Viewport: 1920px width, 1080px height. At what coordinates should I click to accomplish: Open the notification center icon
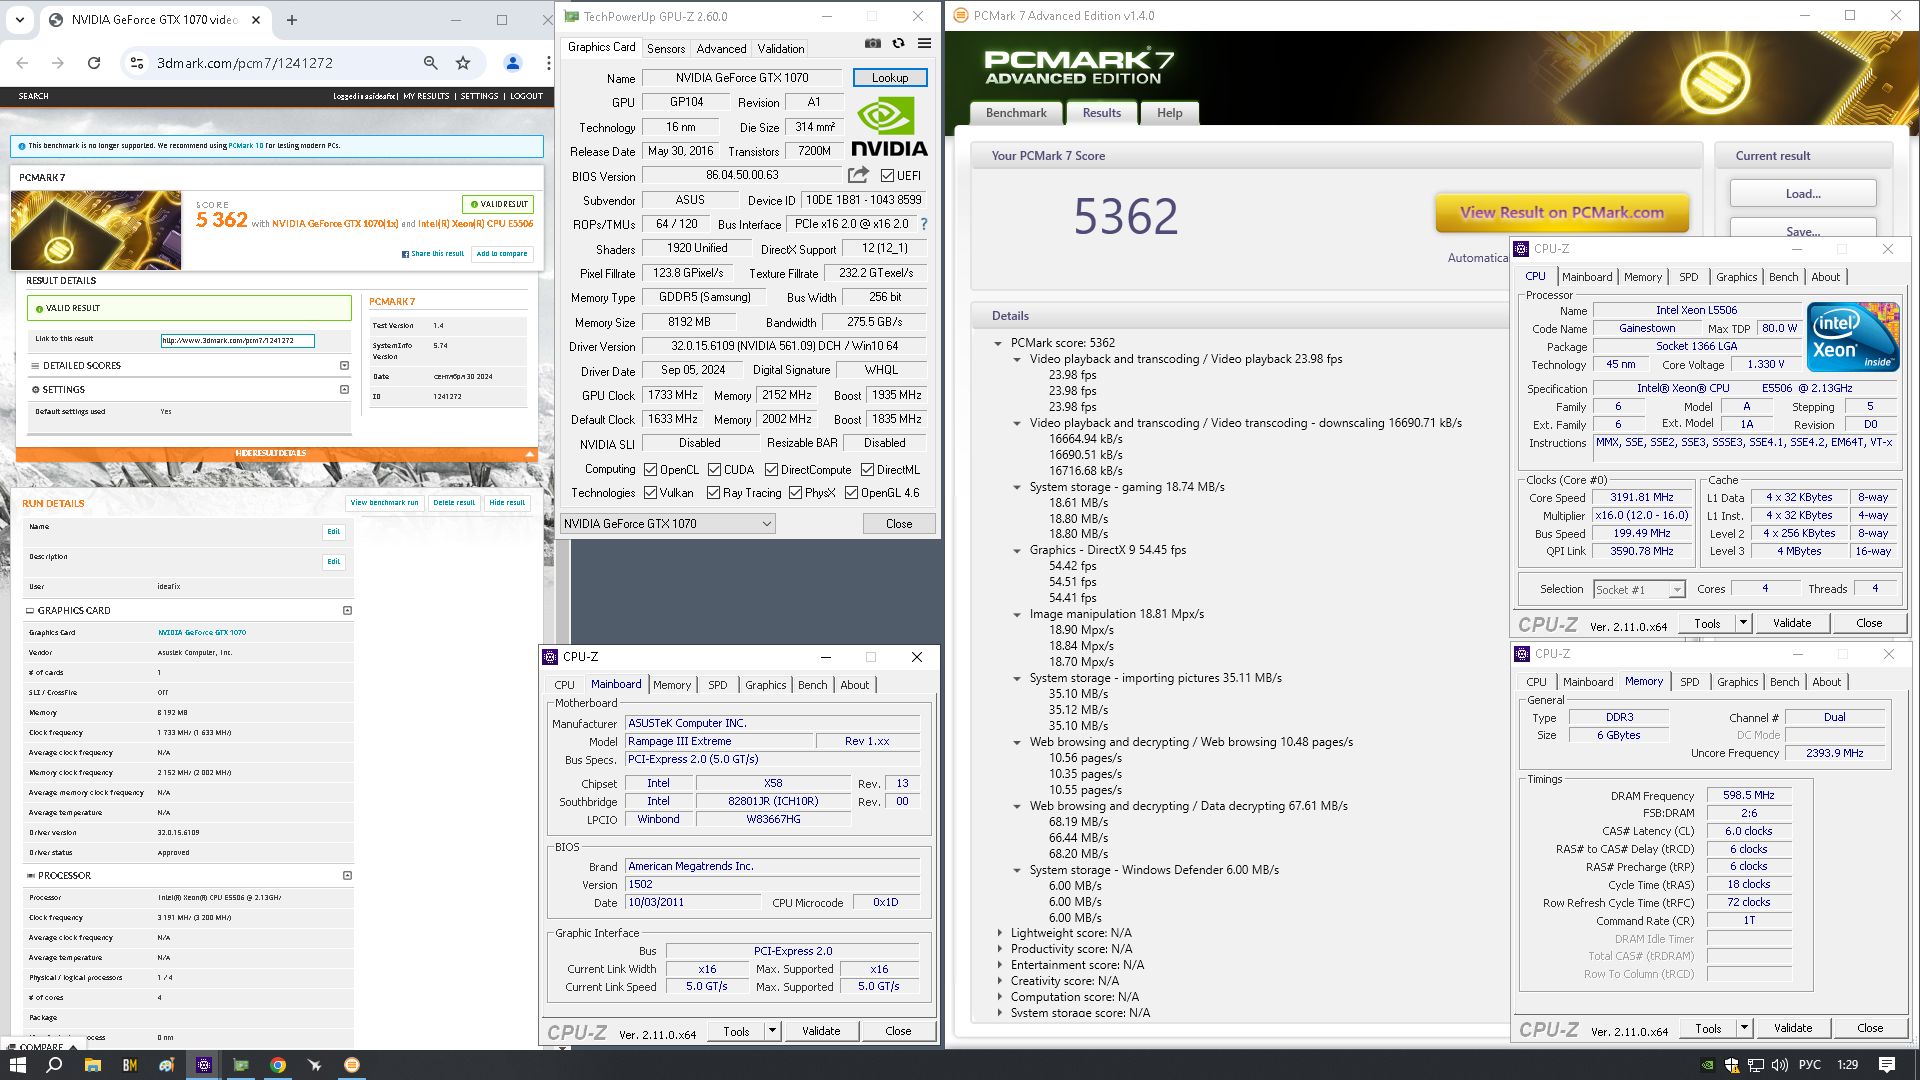[1887, 1065]
